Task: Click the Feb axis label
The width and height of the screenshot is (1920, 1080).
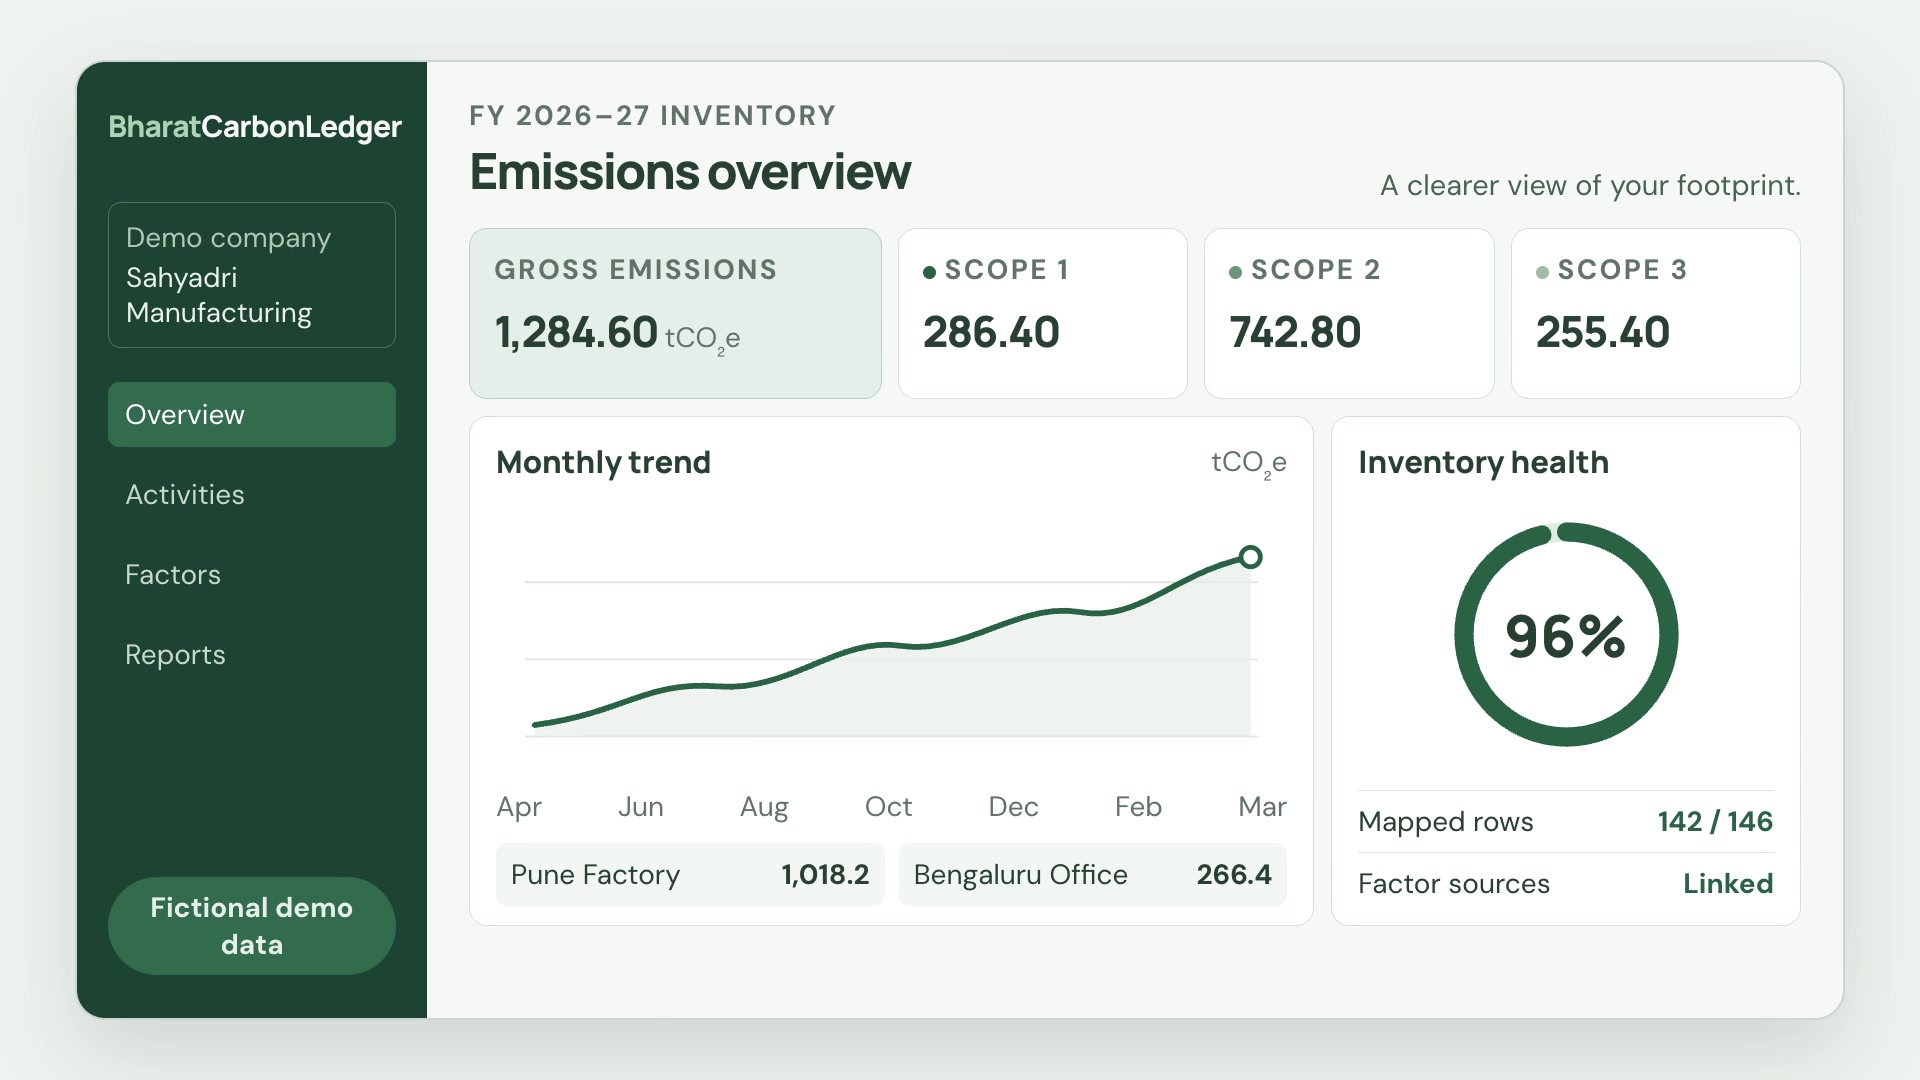Action: pos(1138,807)
